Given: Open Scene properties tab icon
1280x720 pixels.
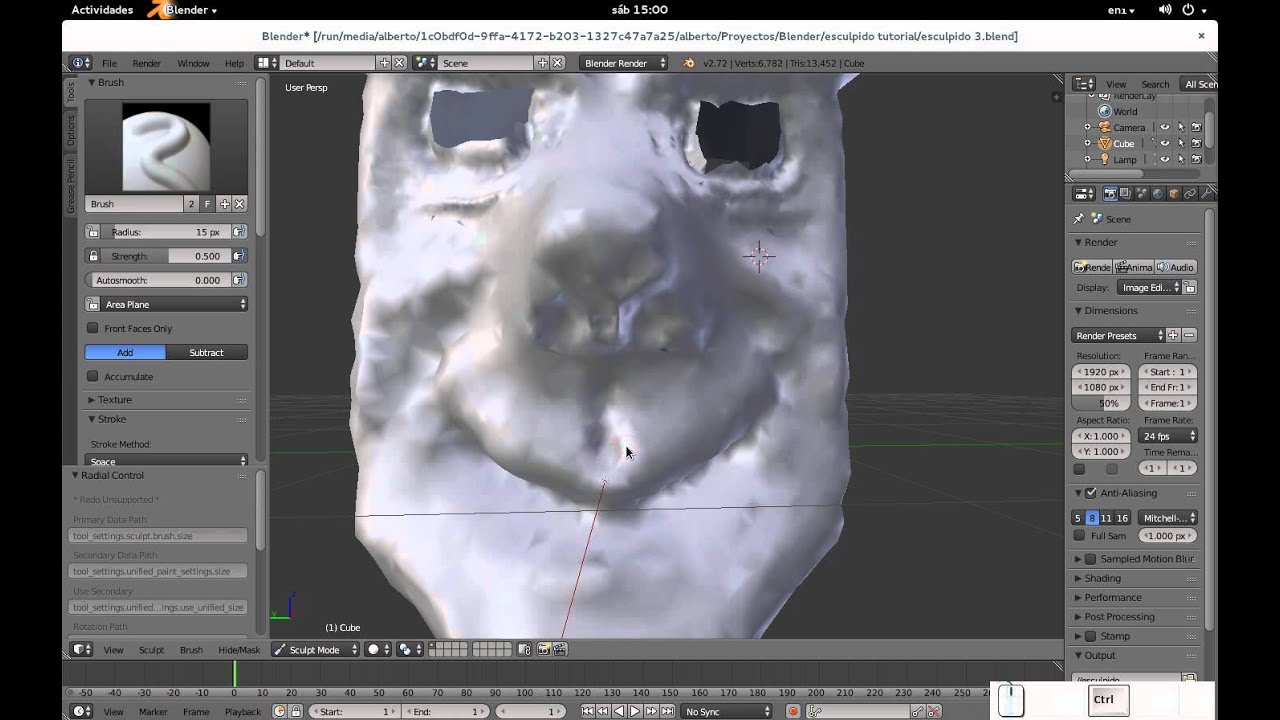Looking at the screenshot, I should point(1141,194).
